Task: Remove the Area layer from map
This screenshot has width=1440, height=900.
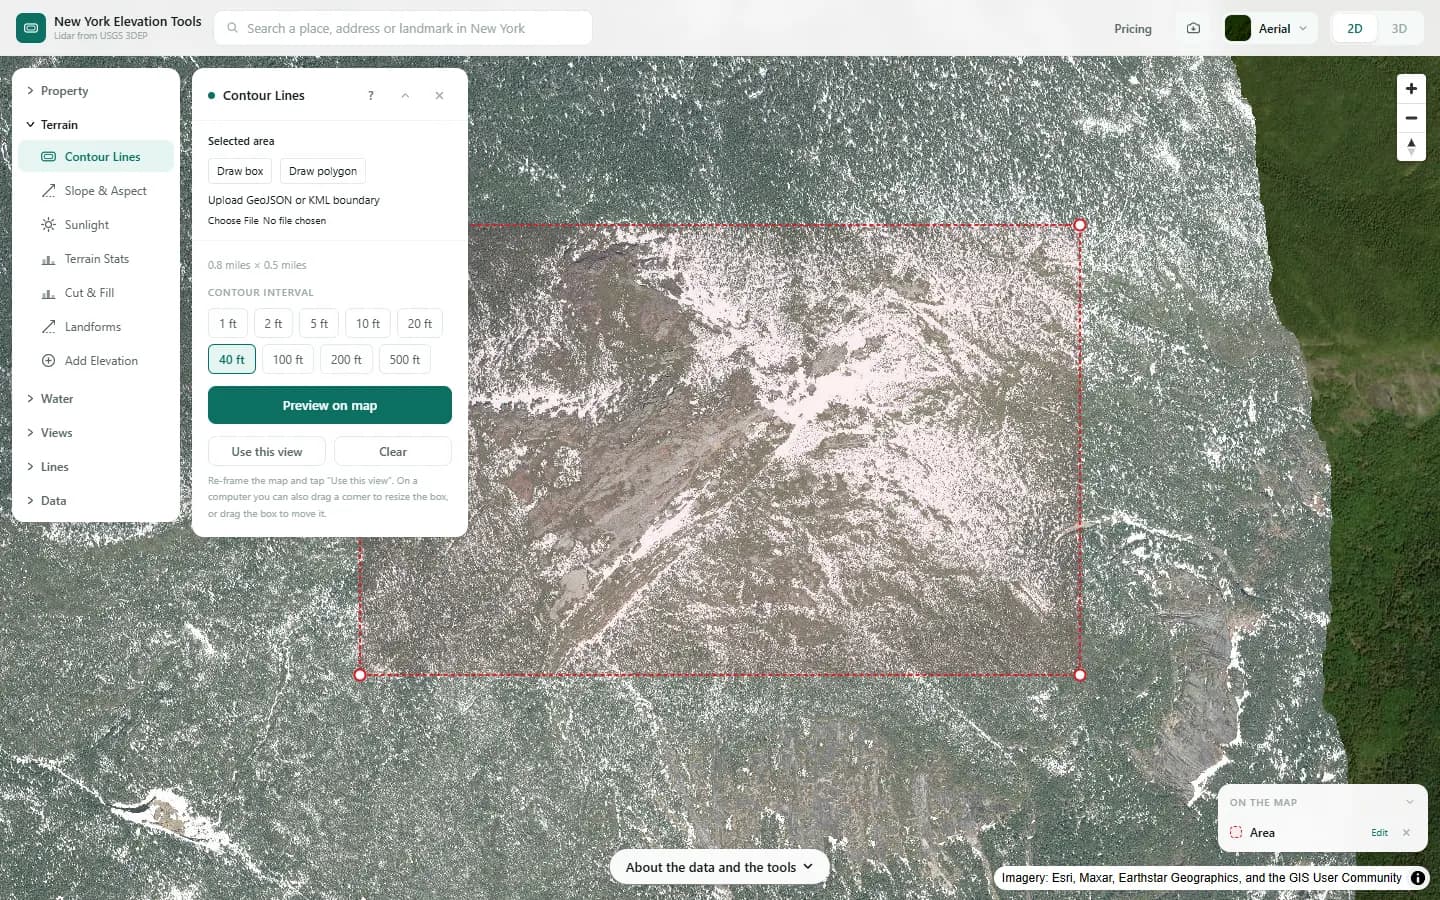Action: point(1406,833)
